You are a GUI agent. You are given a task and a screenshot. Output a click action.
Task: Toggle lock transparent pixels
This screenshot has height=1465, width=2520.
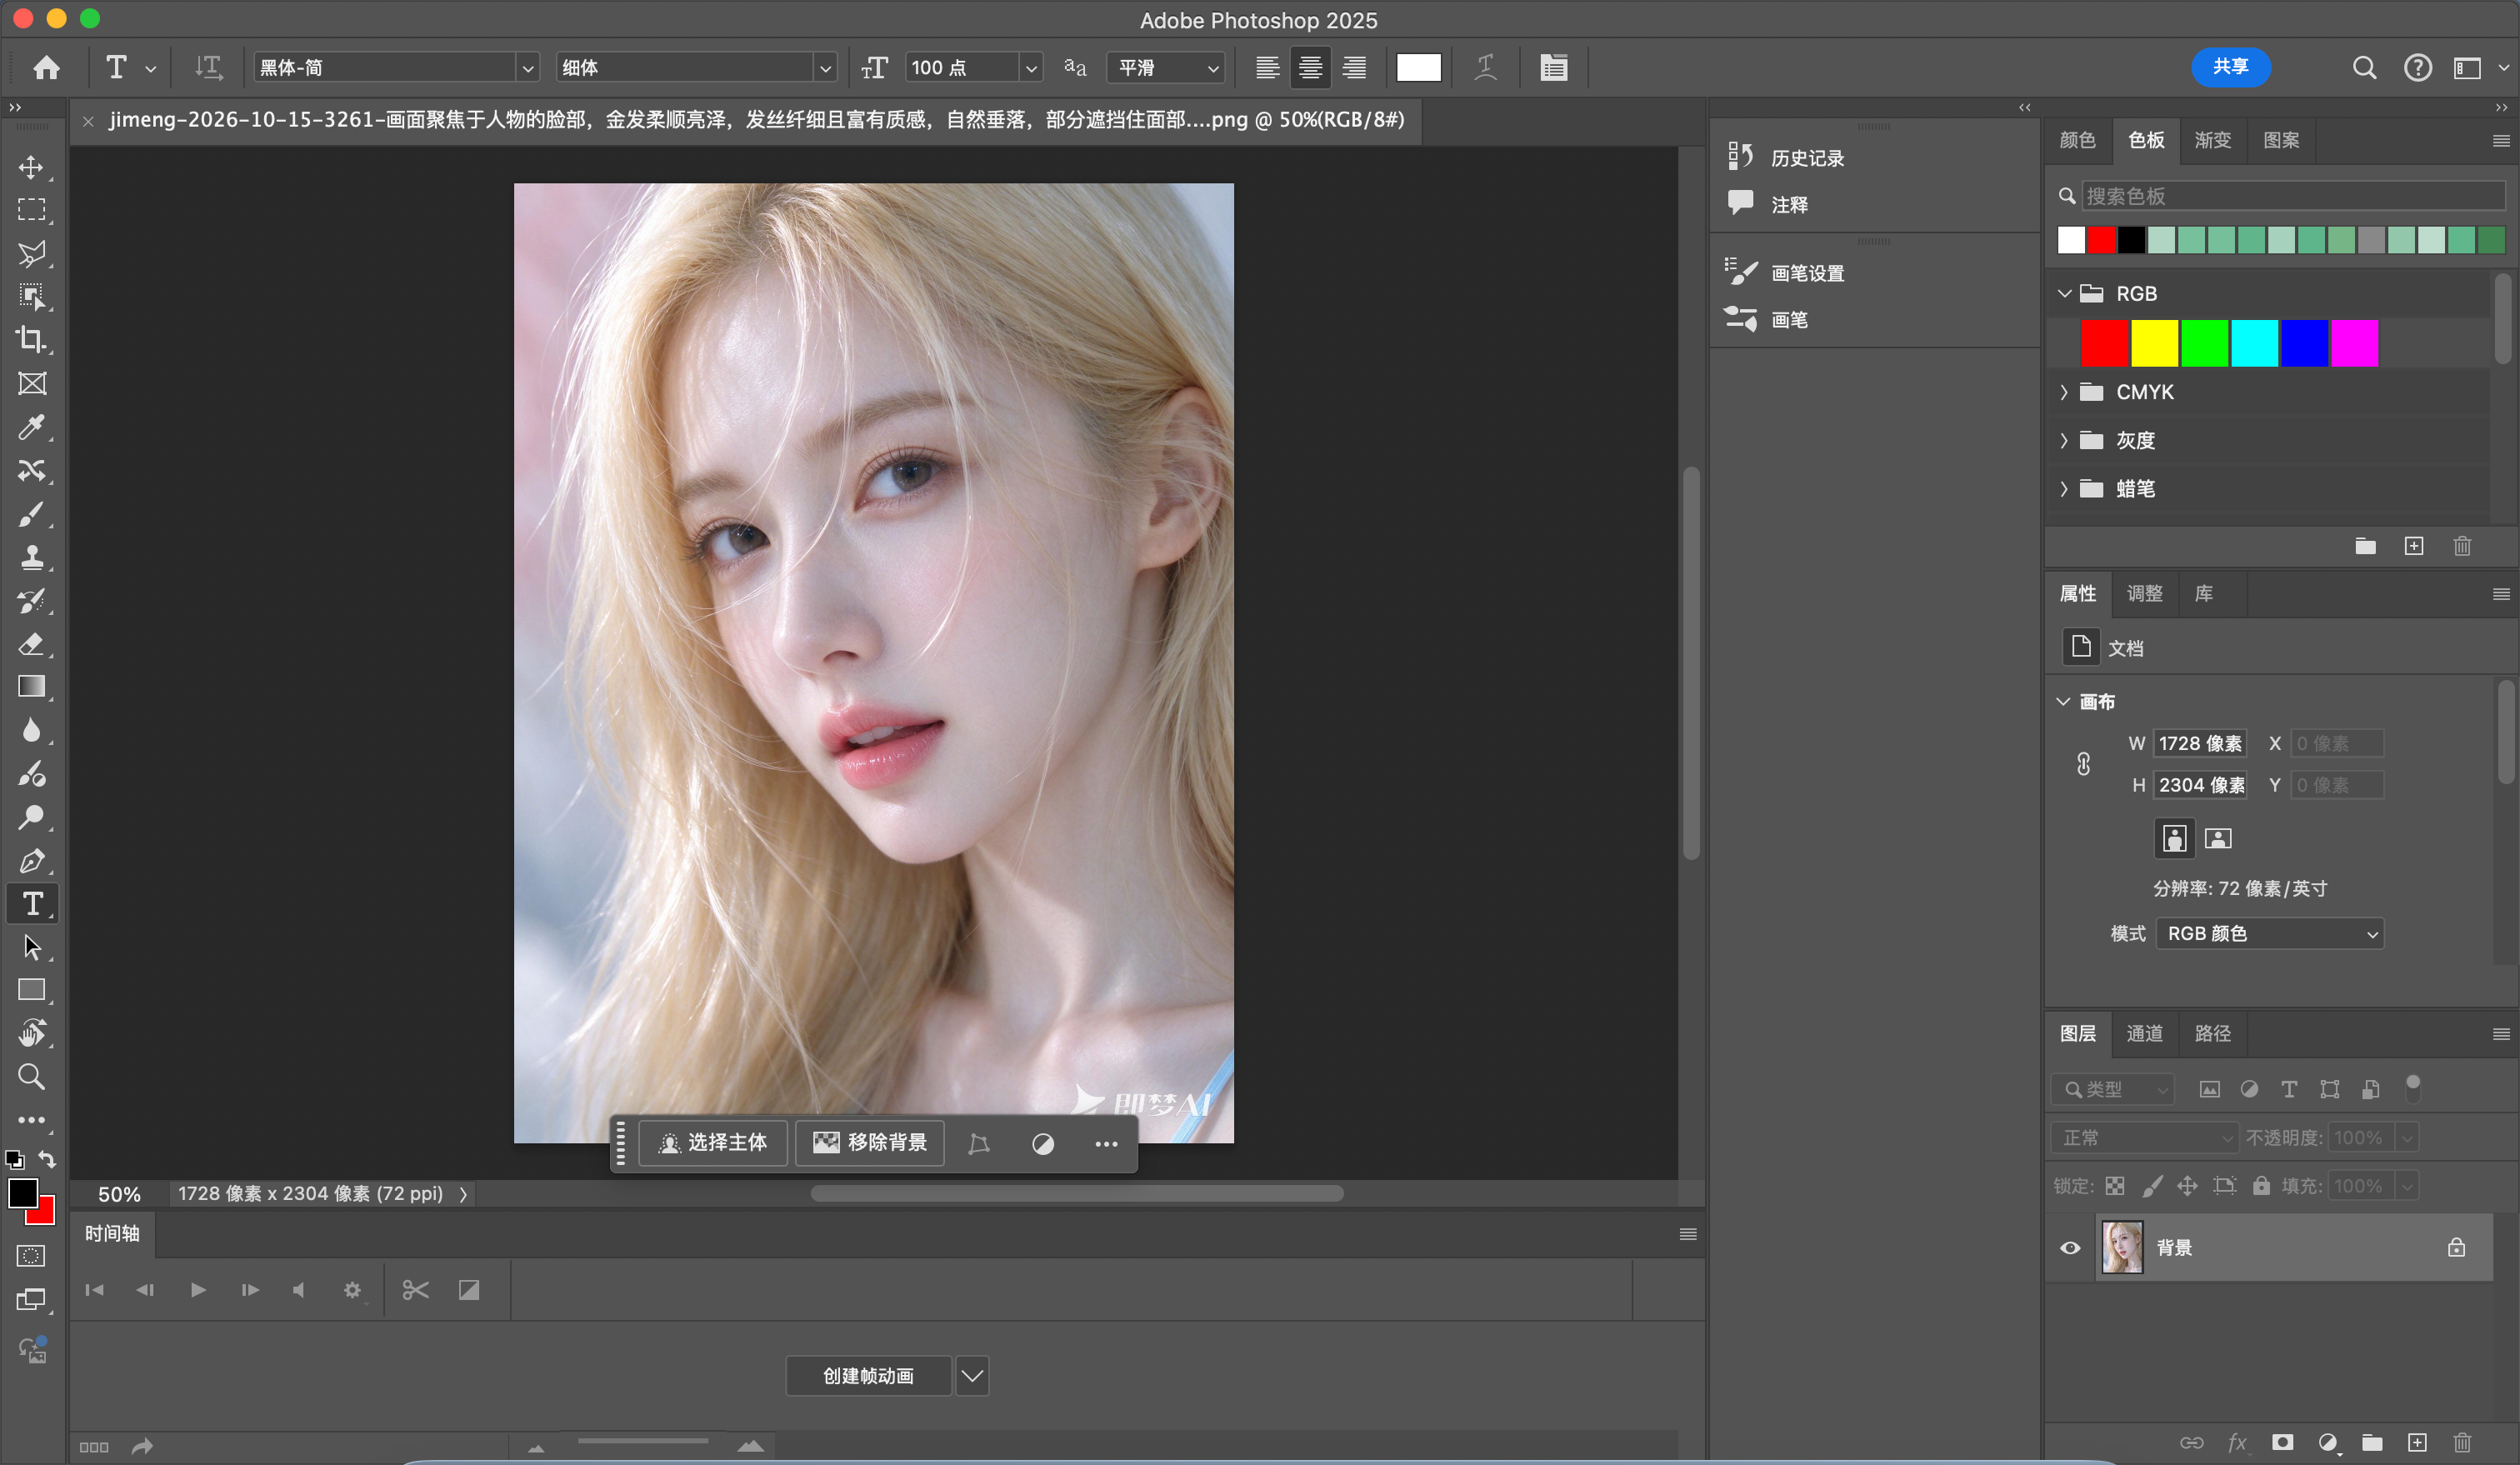coord(2115,1186)
